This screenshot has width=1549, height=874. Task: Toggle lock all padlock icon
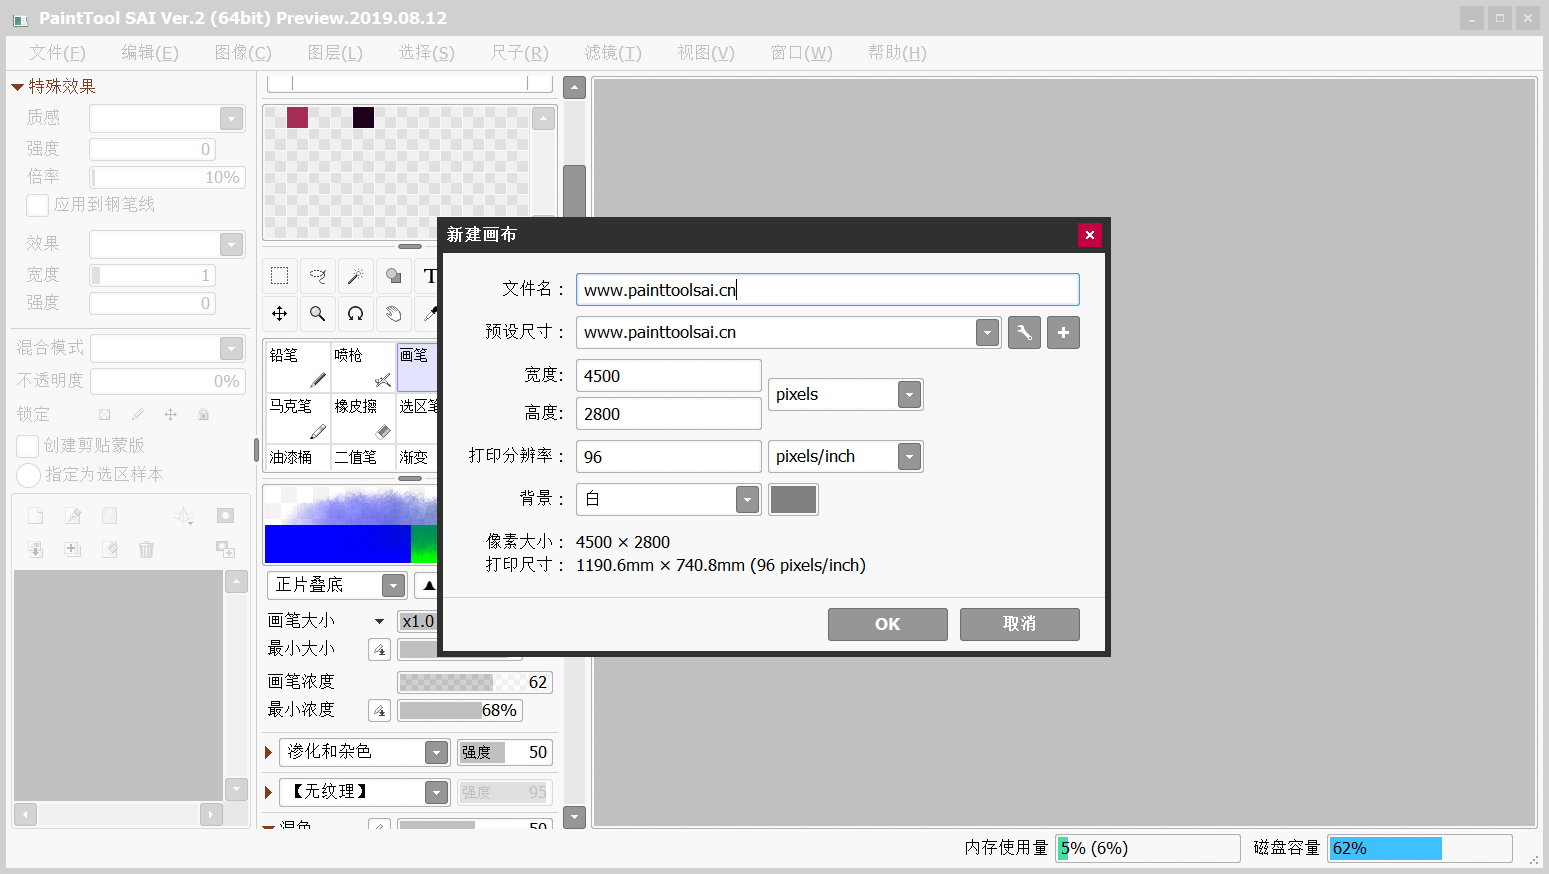coord(203,414)
